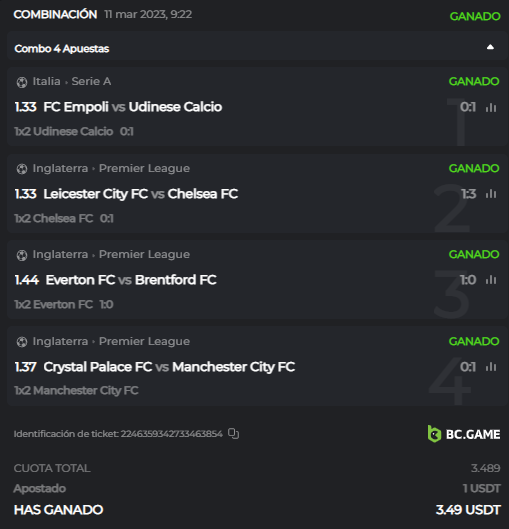Open statistics icon for Everton vs Brentford

click(491, 280)
